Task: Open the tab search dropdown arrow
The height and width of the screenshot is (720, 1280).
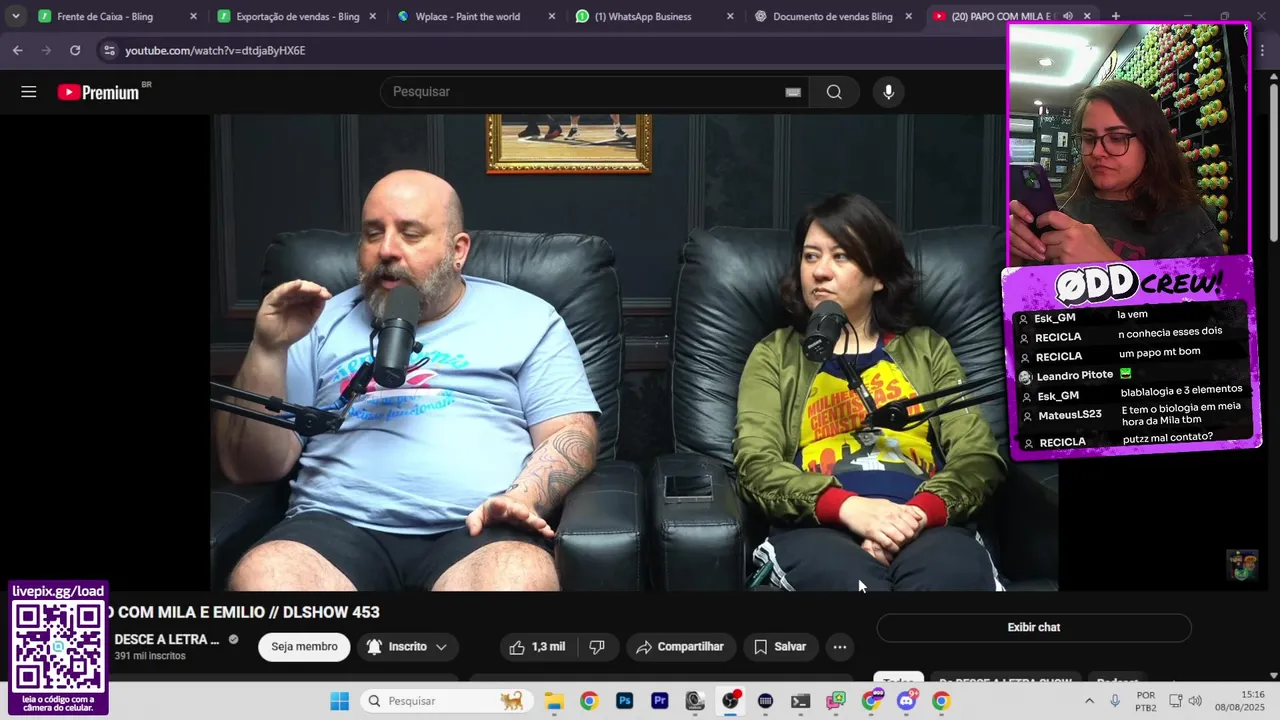Action: pyautogui.click(x=15, y=16)
